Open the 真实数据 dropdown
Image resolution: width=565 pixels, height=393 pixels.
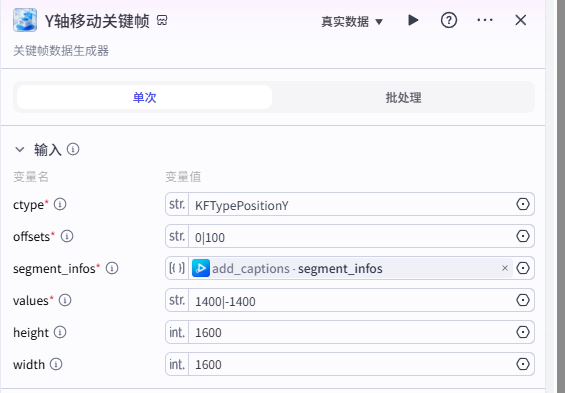[352, 22]
